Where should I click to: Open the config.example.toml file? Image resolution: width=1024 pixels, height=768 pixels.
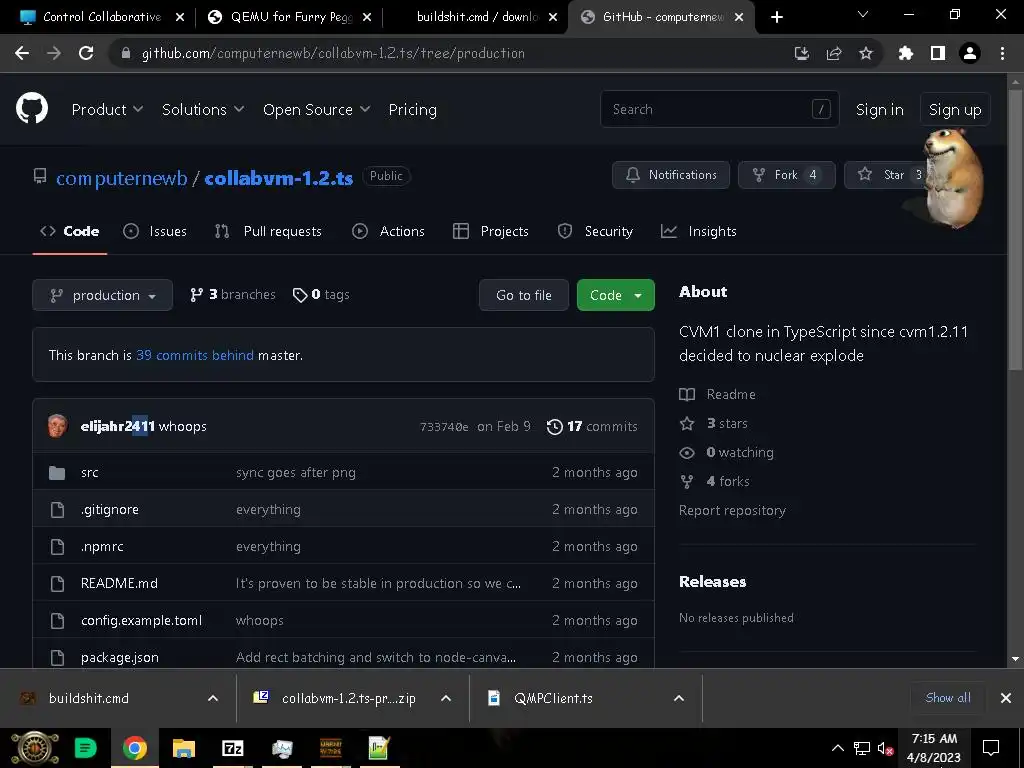(141, 620)
